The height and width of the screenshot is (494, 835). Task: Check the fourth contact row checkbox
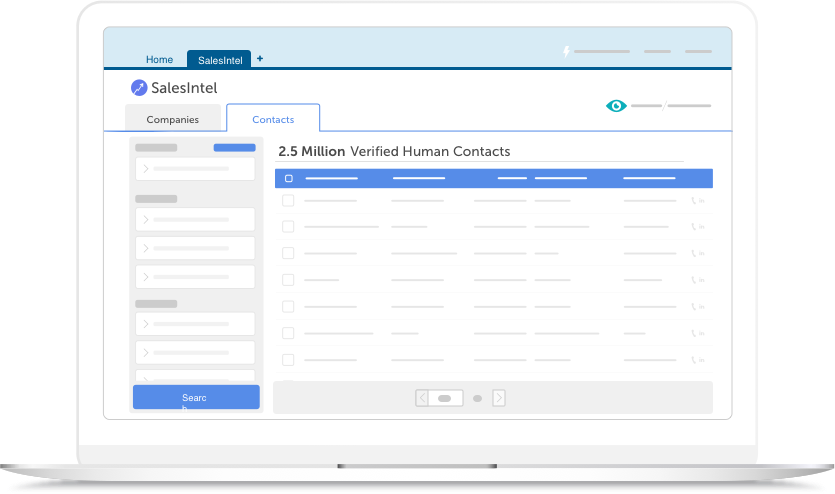[x=288, y=280]
